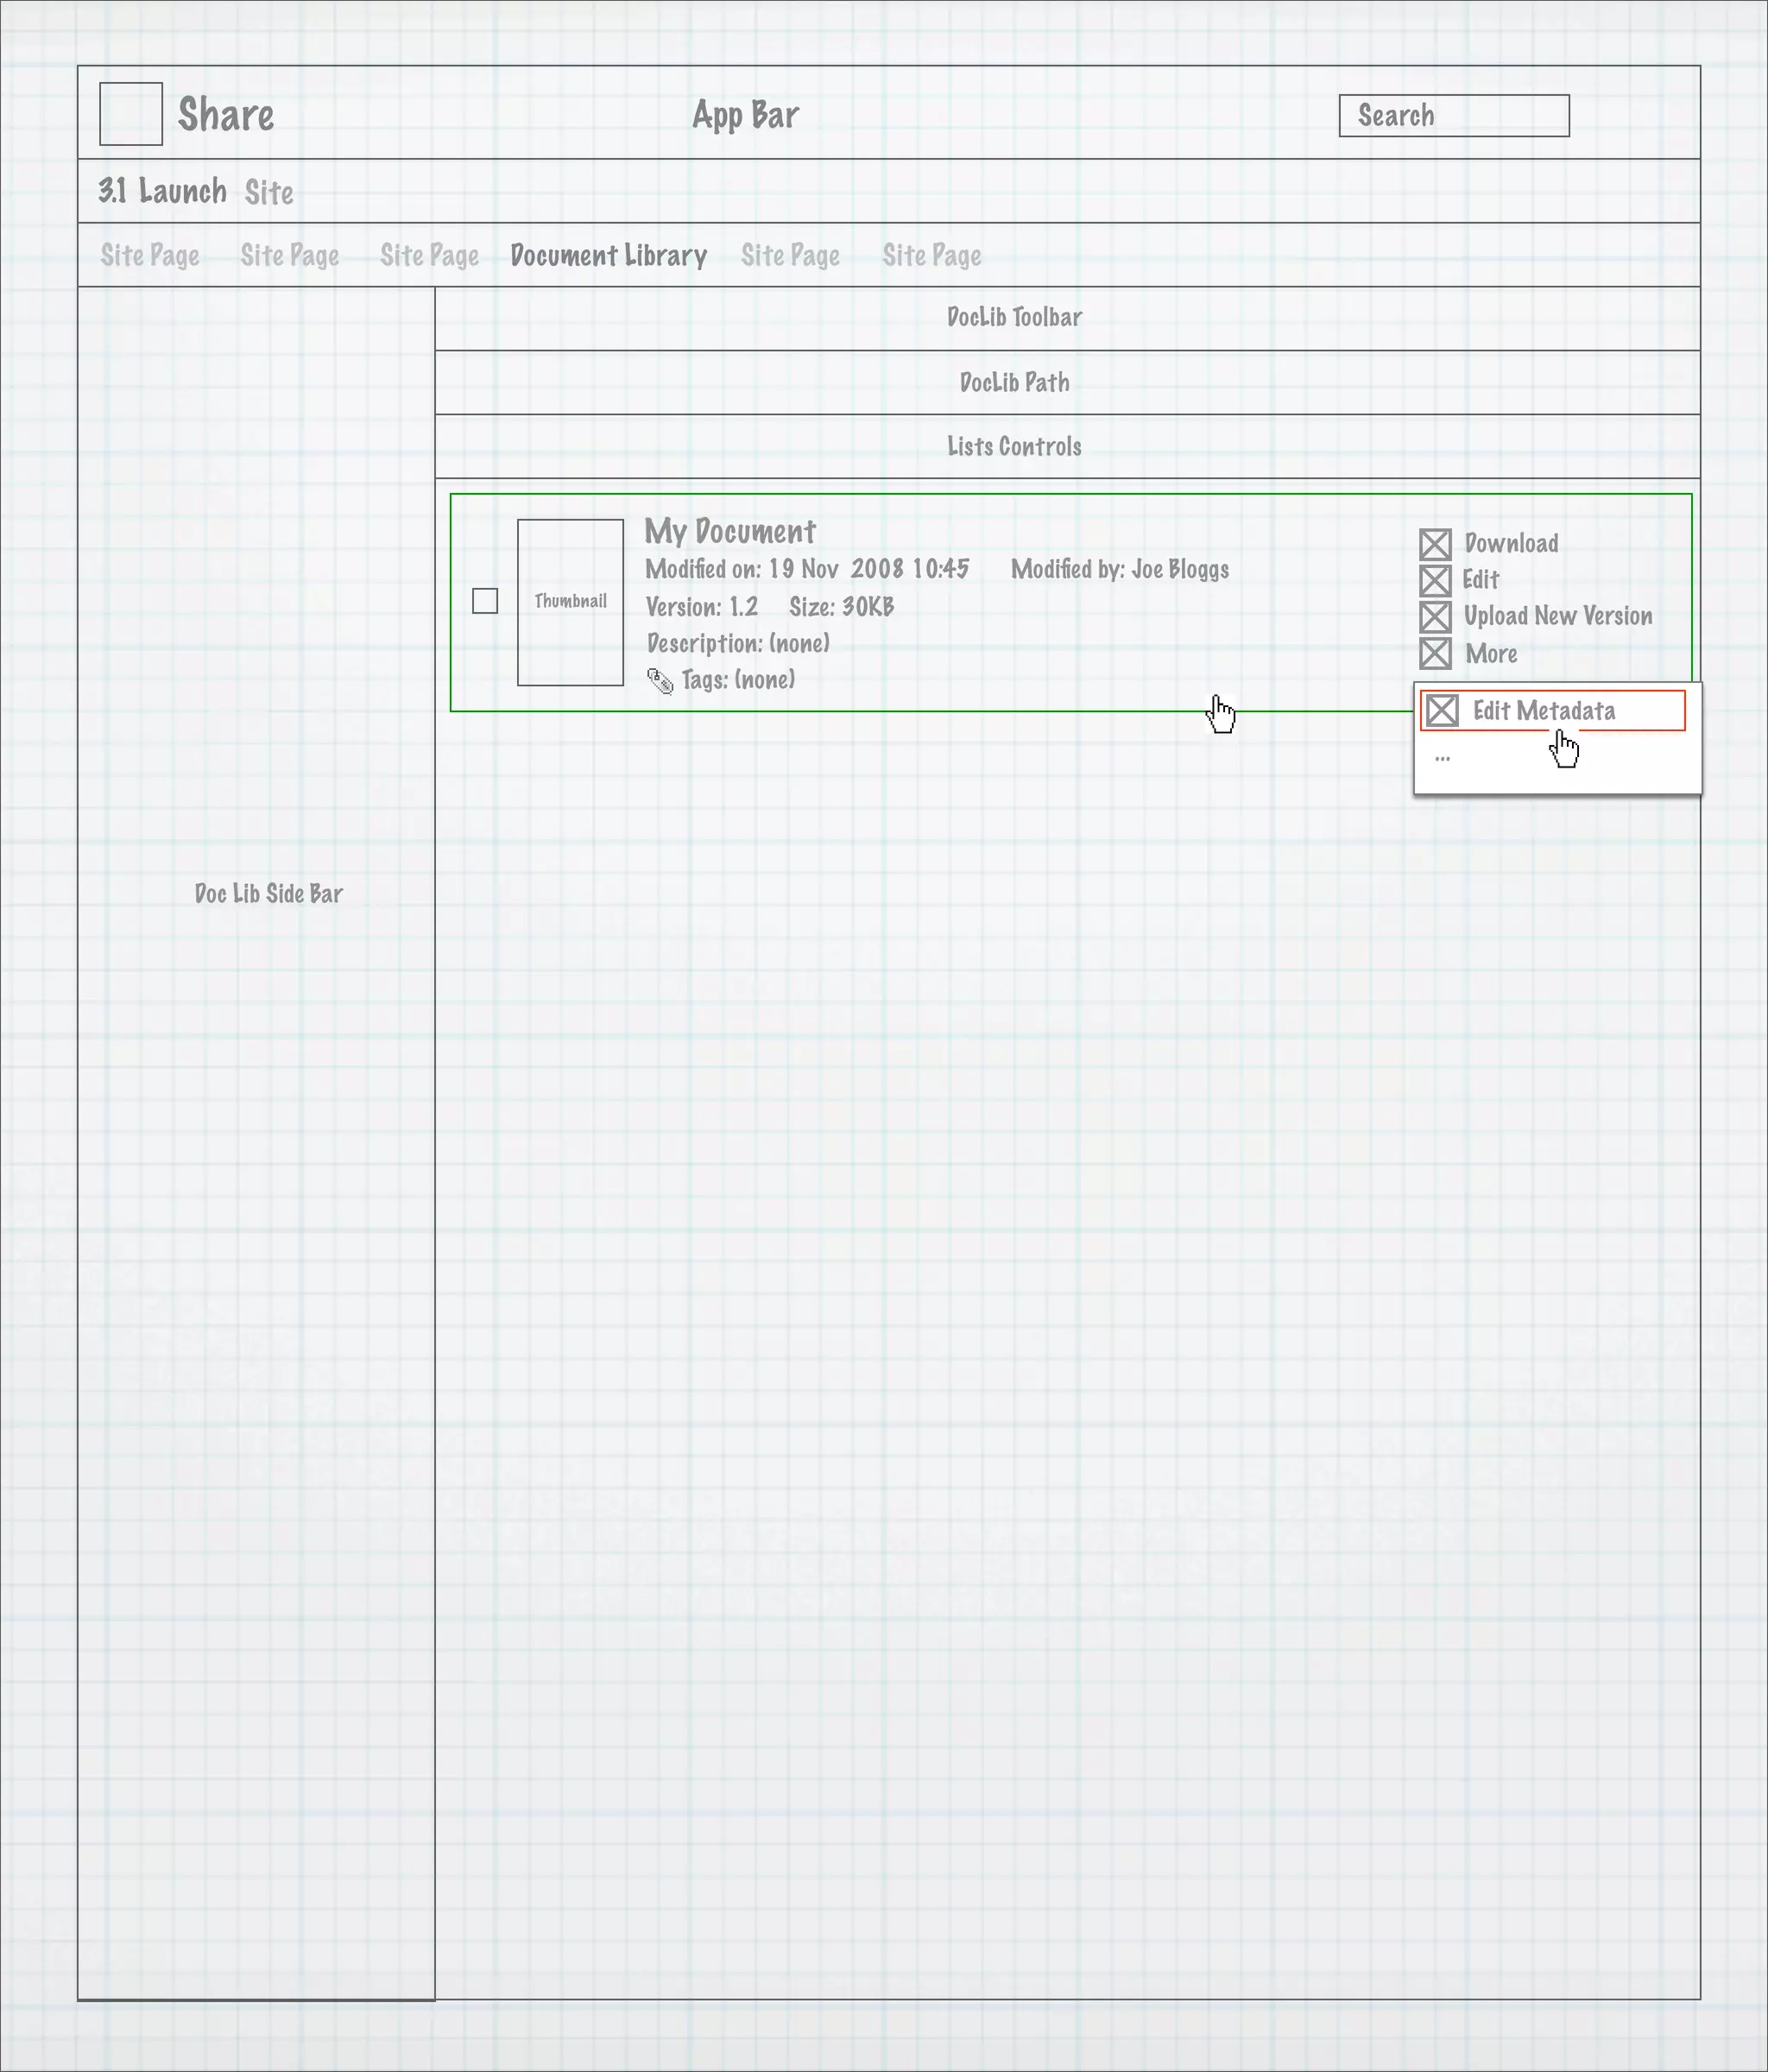Click the Upload New Version icon

pyautogui.click(x=1435, y=617)
